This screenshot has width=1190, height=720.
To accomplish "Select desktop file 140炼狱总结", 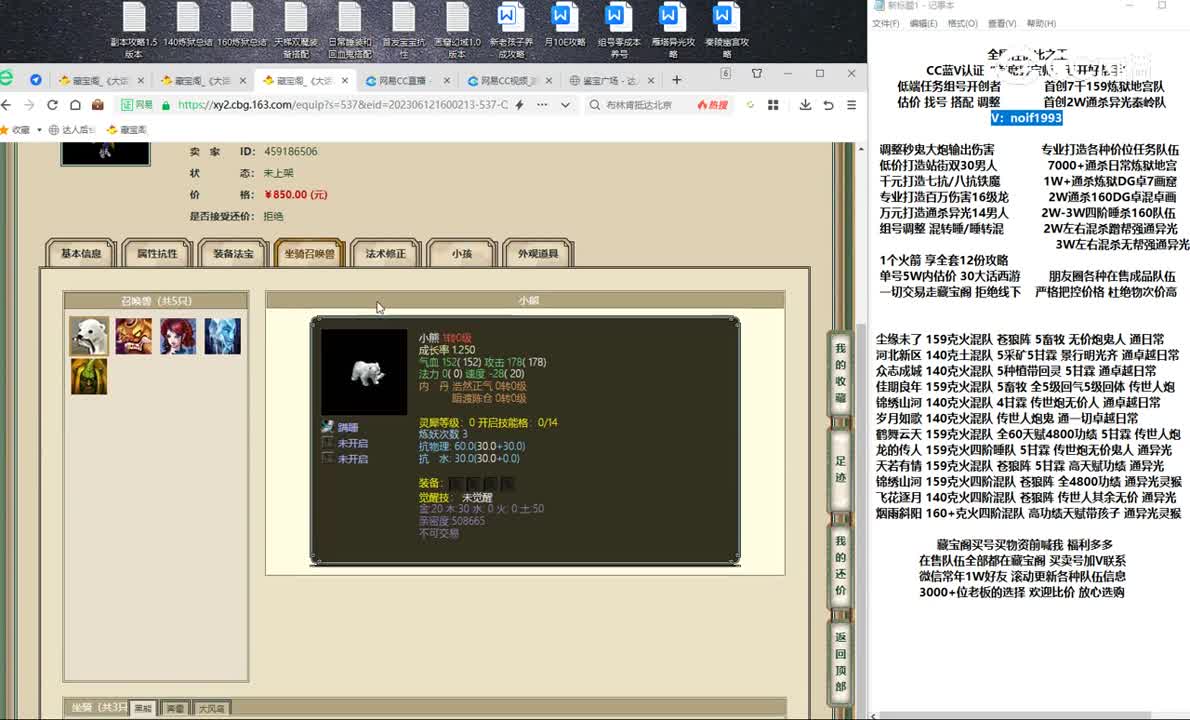I will coord(187,24).
